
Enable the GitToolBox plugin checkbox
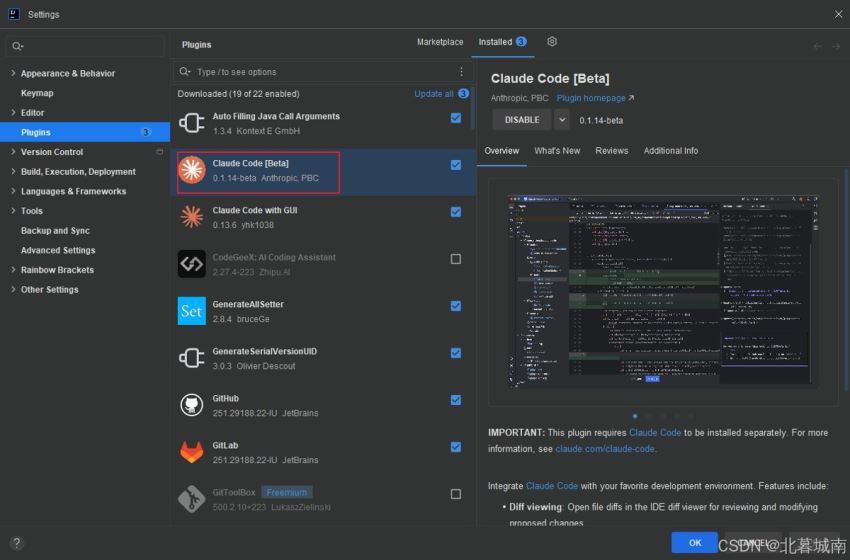(x=456, y=494)
